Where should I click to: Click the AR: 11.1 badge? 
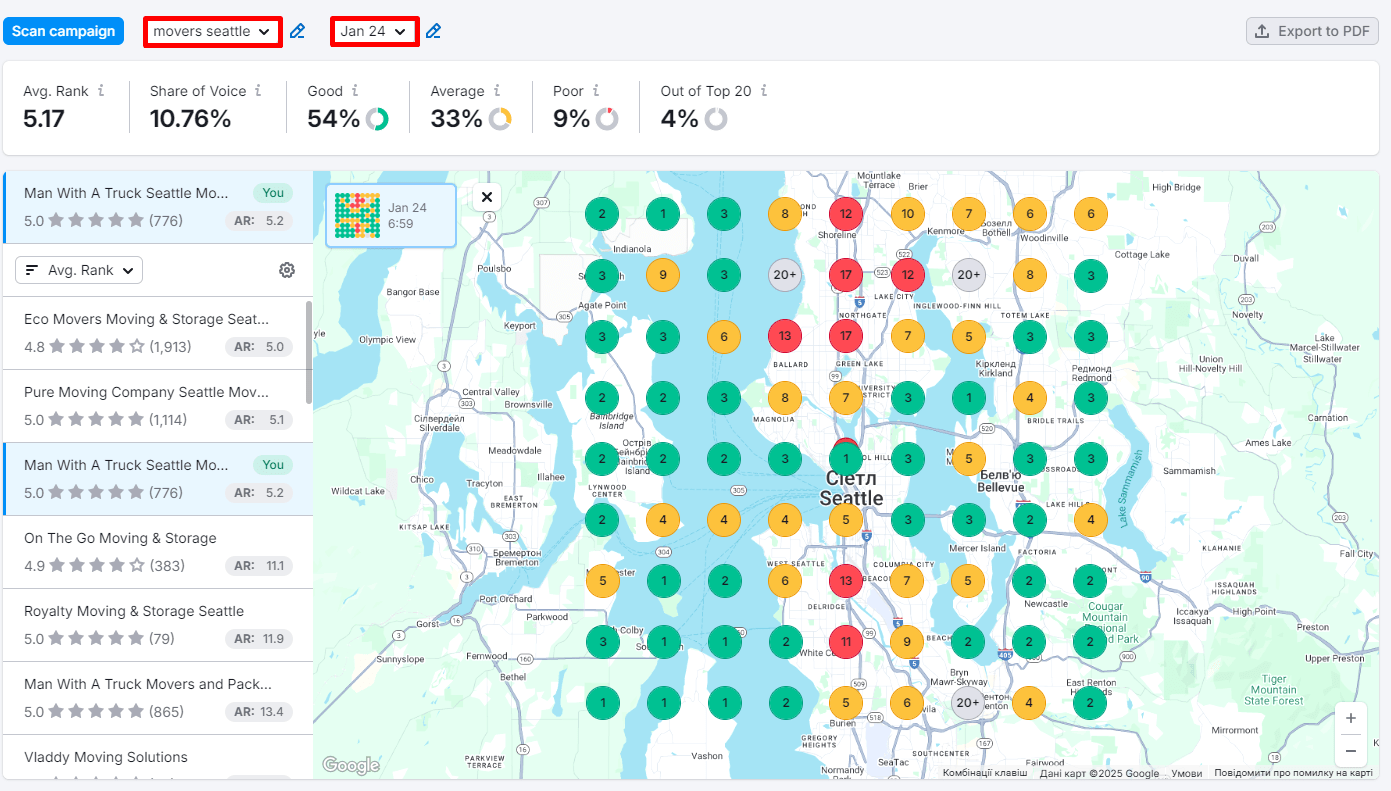pos(259,566)
